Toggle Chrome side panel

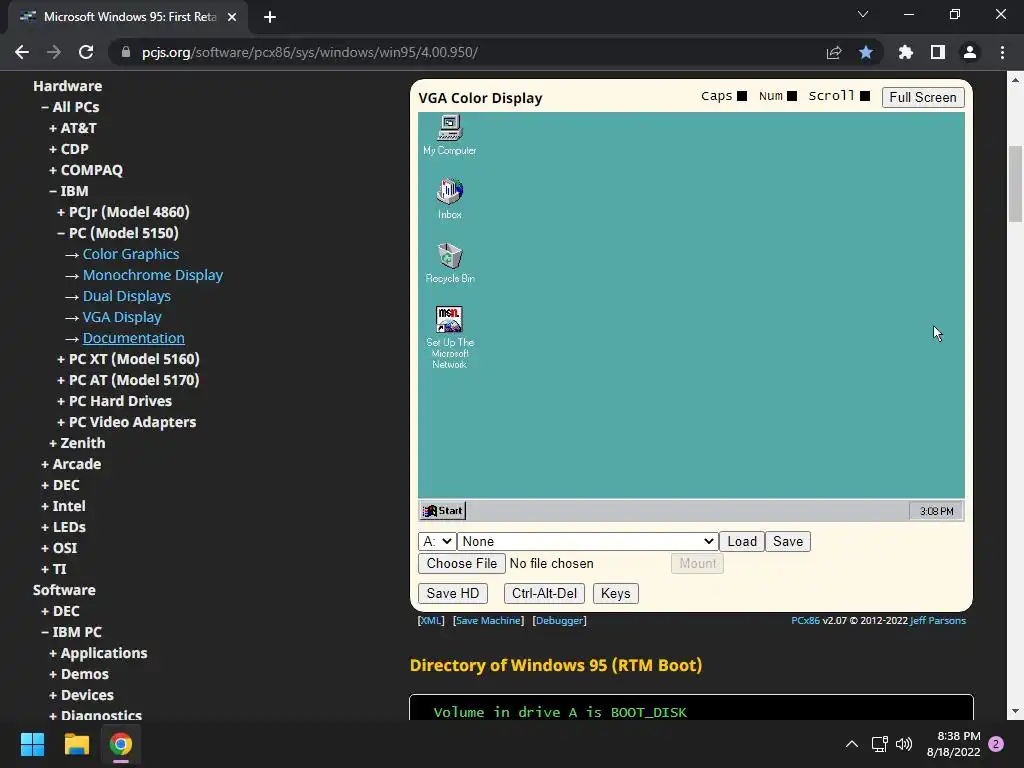pyautogui.click(x=938, y=52)
